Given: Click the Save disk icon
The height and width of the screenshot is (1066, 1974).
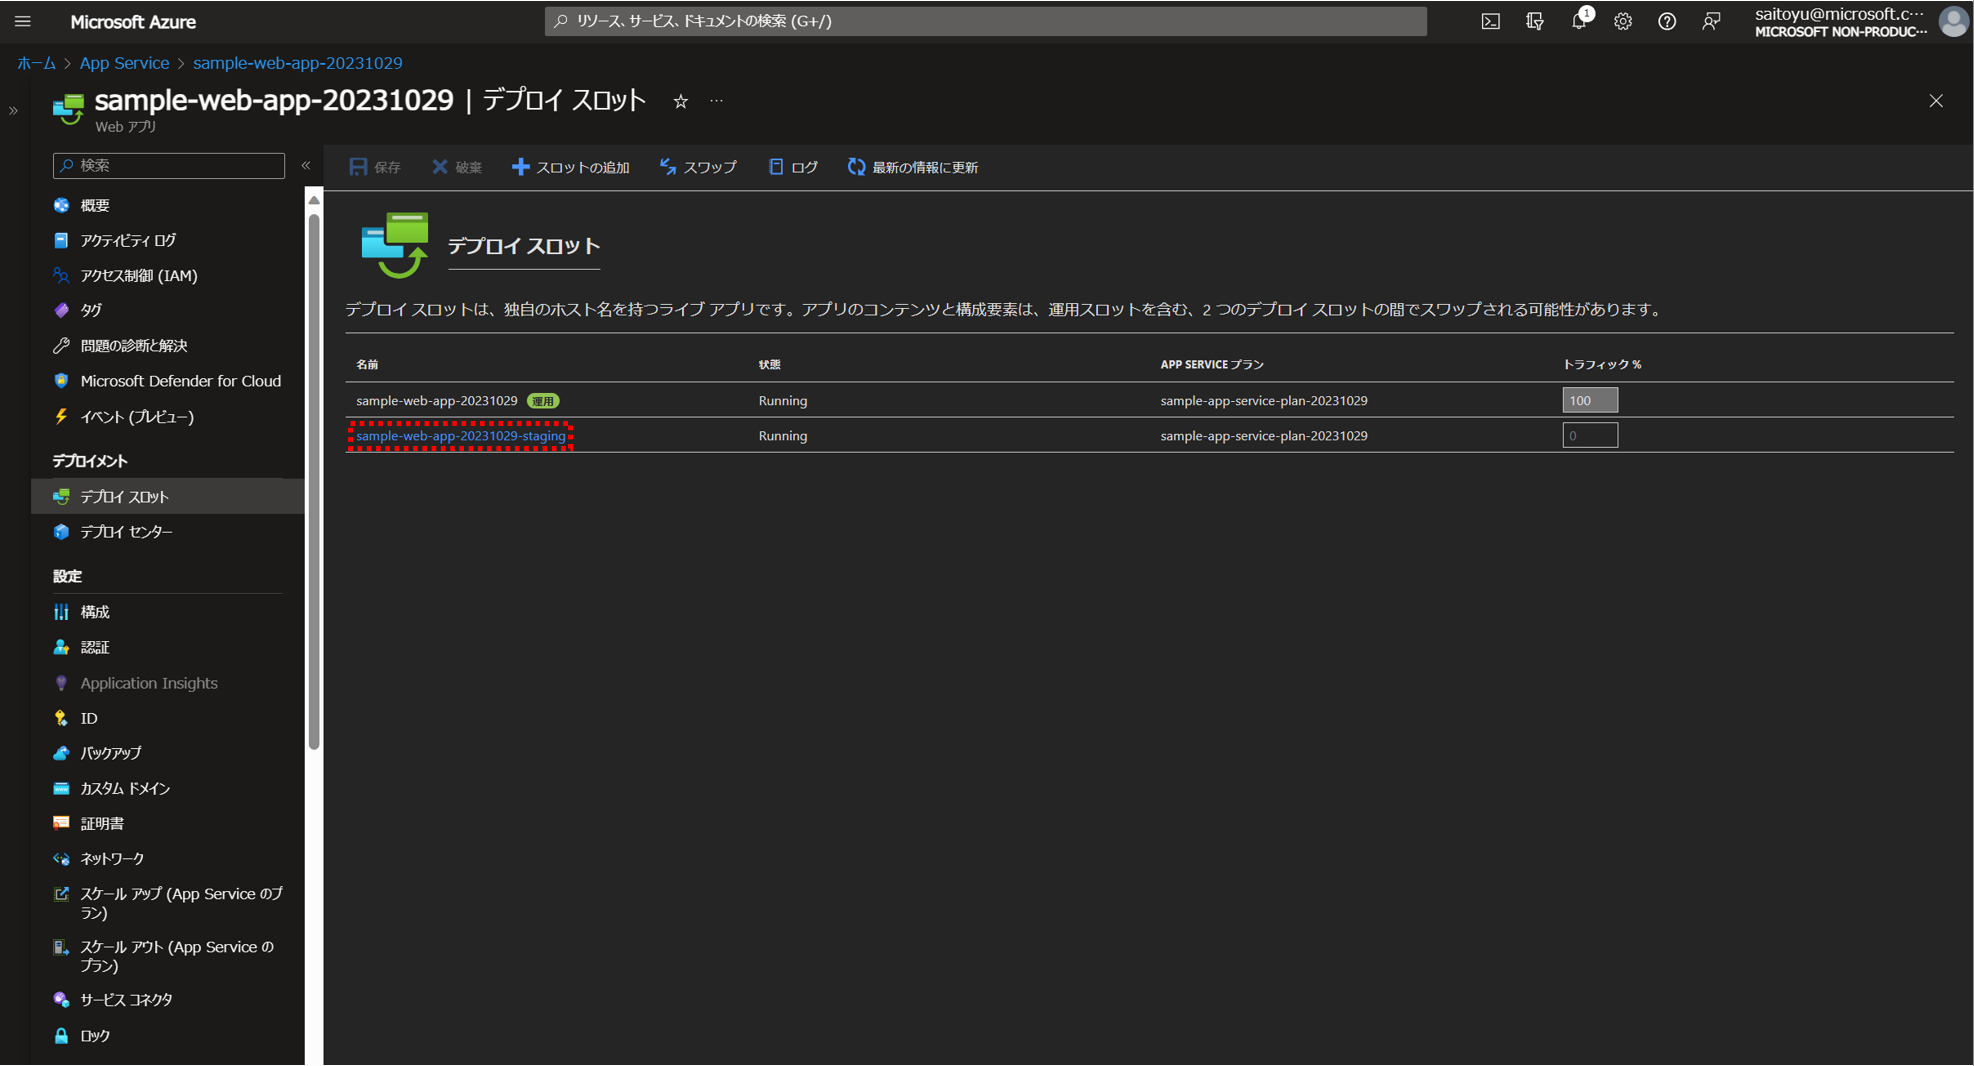Looking at the screenshot, I should click(x=358, y=167).
